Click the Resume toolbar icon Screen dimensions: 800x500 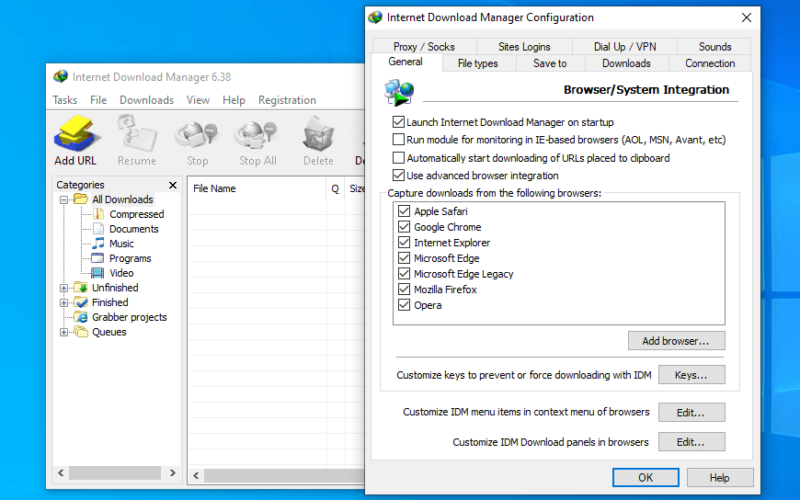click(x=136, y=133)
